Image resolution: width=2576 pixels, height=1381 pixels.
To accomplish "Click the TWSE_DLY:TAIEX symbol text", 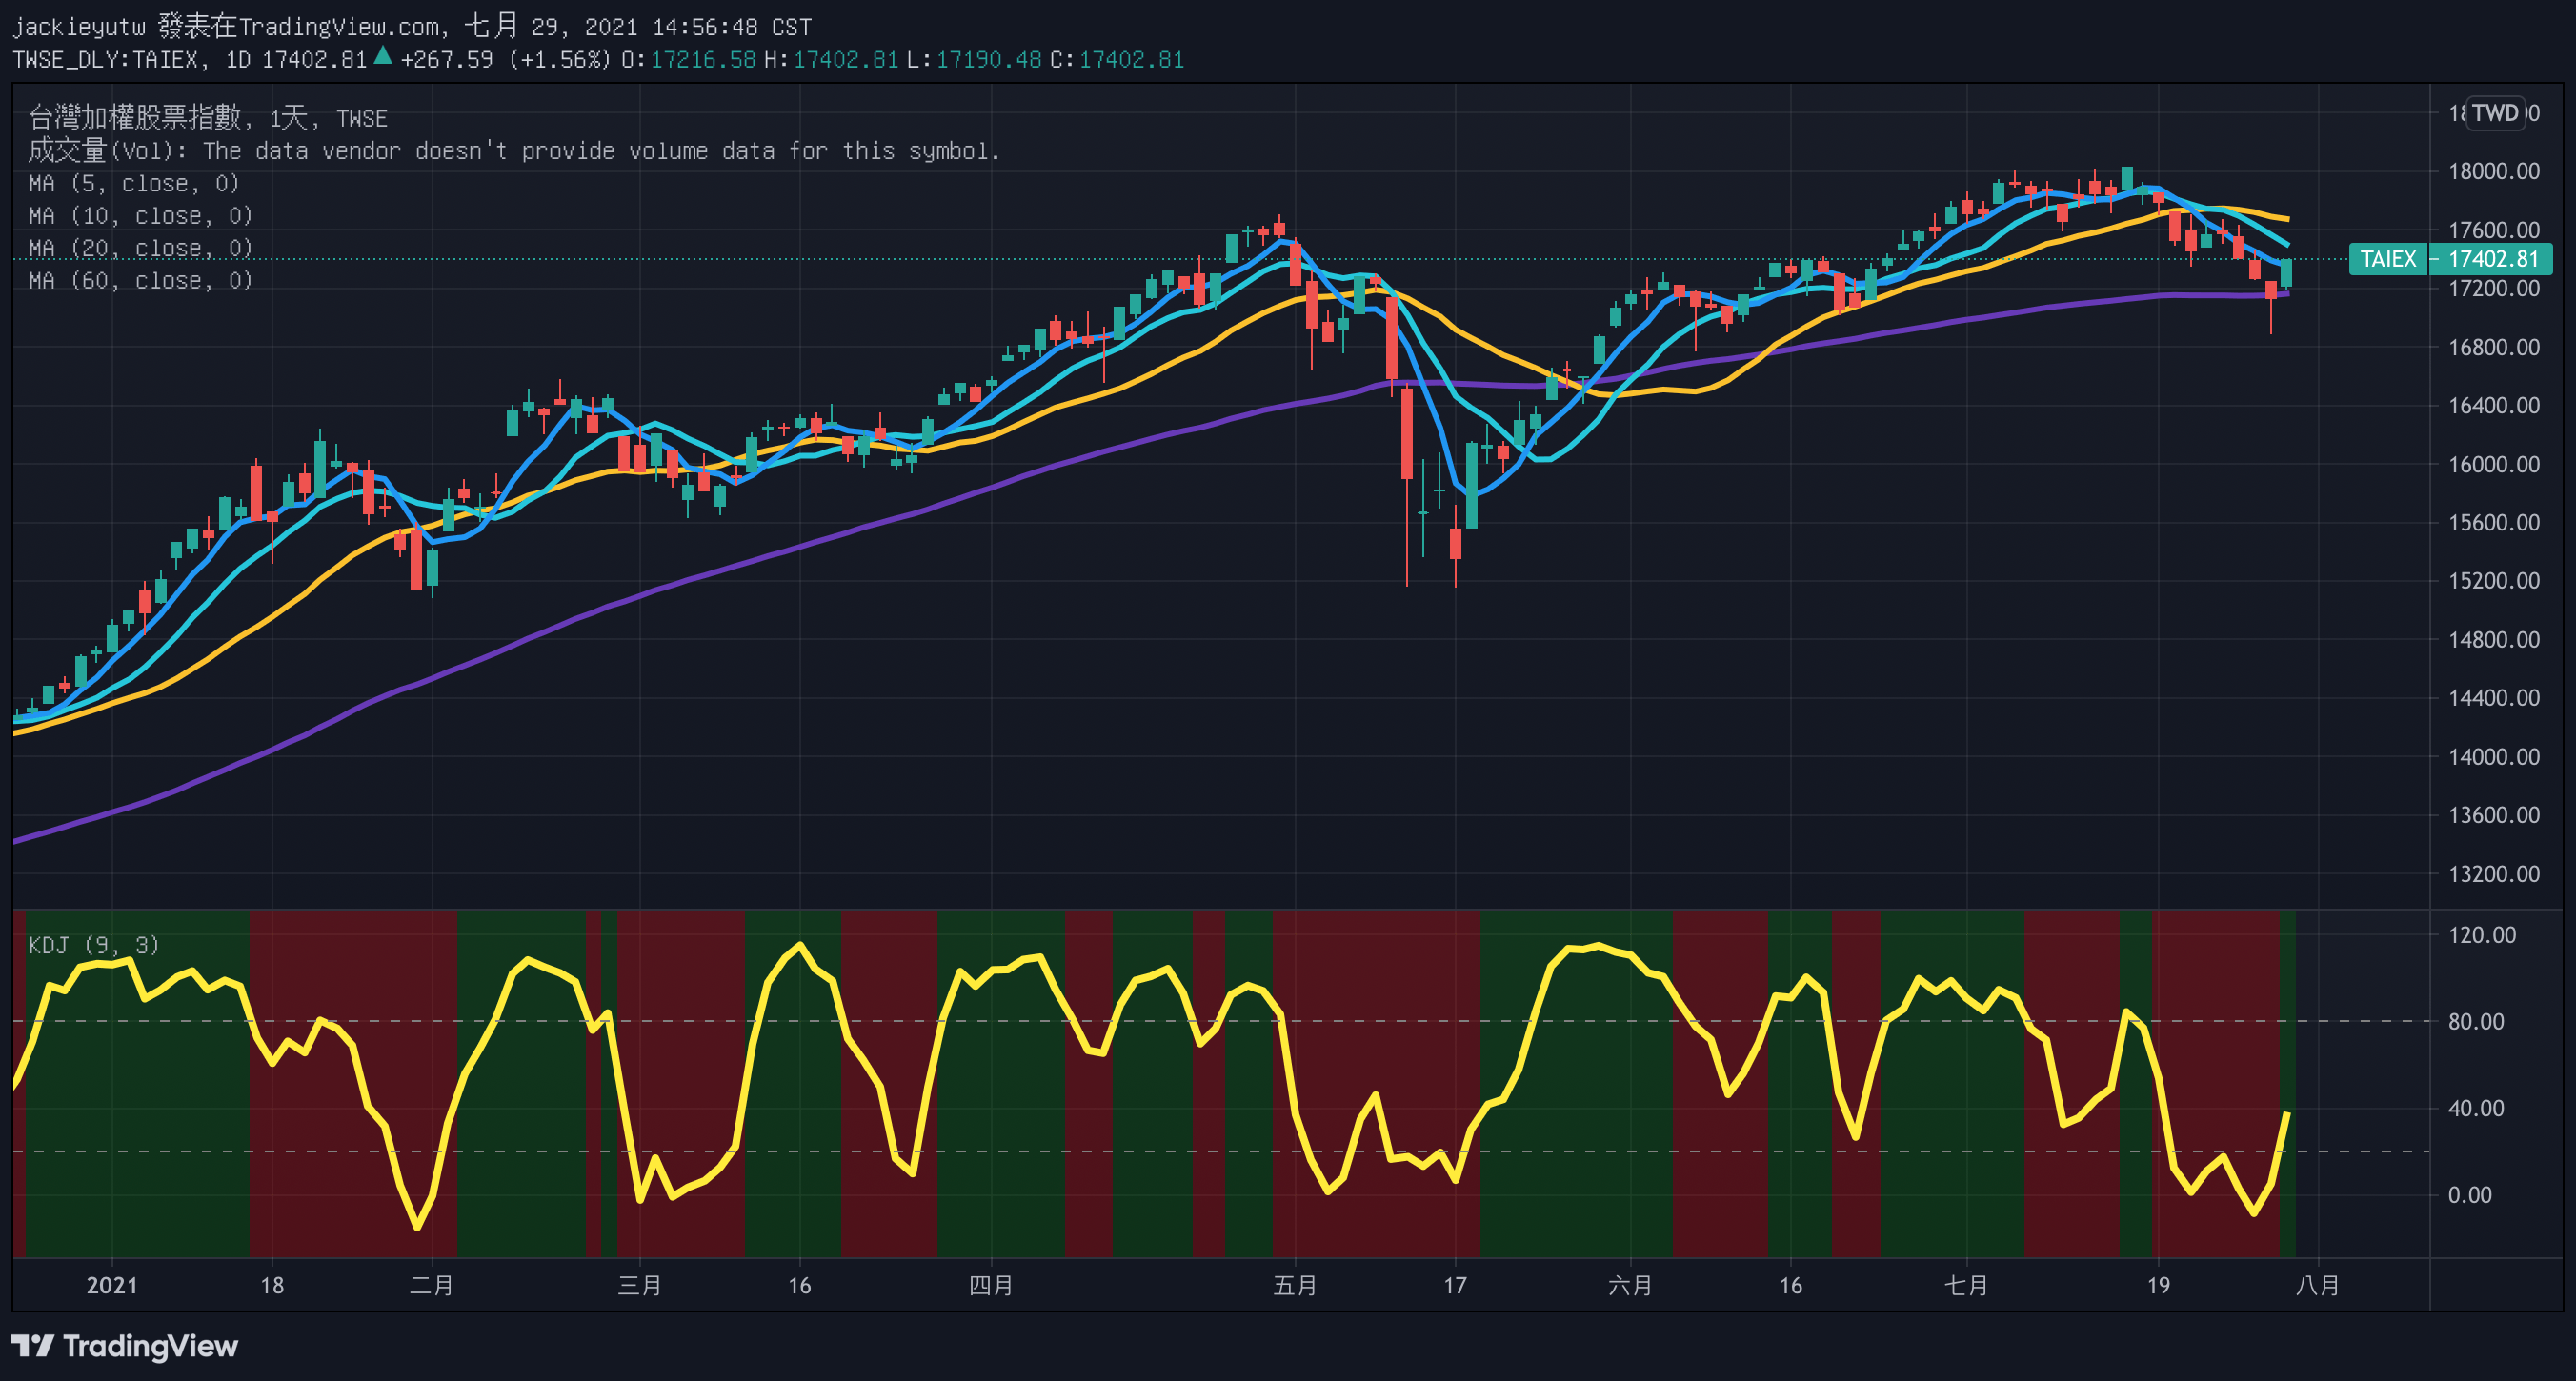I will coord(104,60).
